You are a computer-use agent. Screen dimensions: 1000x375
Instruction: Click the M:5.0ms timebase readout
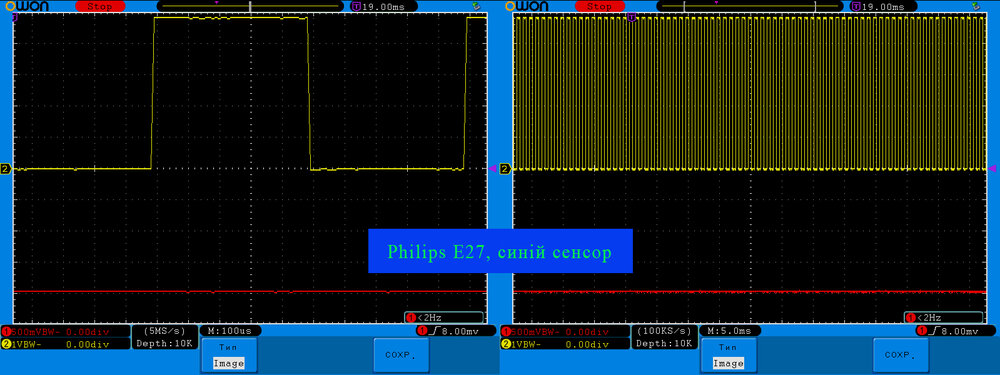tap(730, 331)
